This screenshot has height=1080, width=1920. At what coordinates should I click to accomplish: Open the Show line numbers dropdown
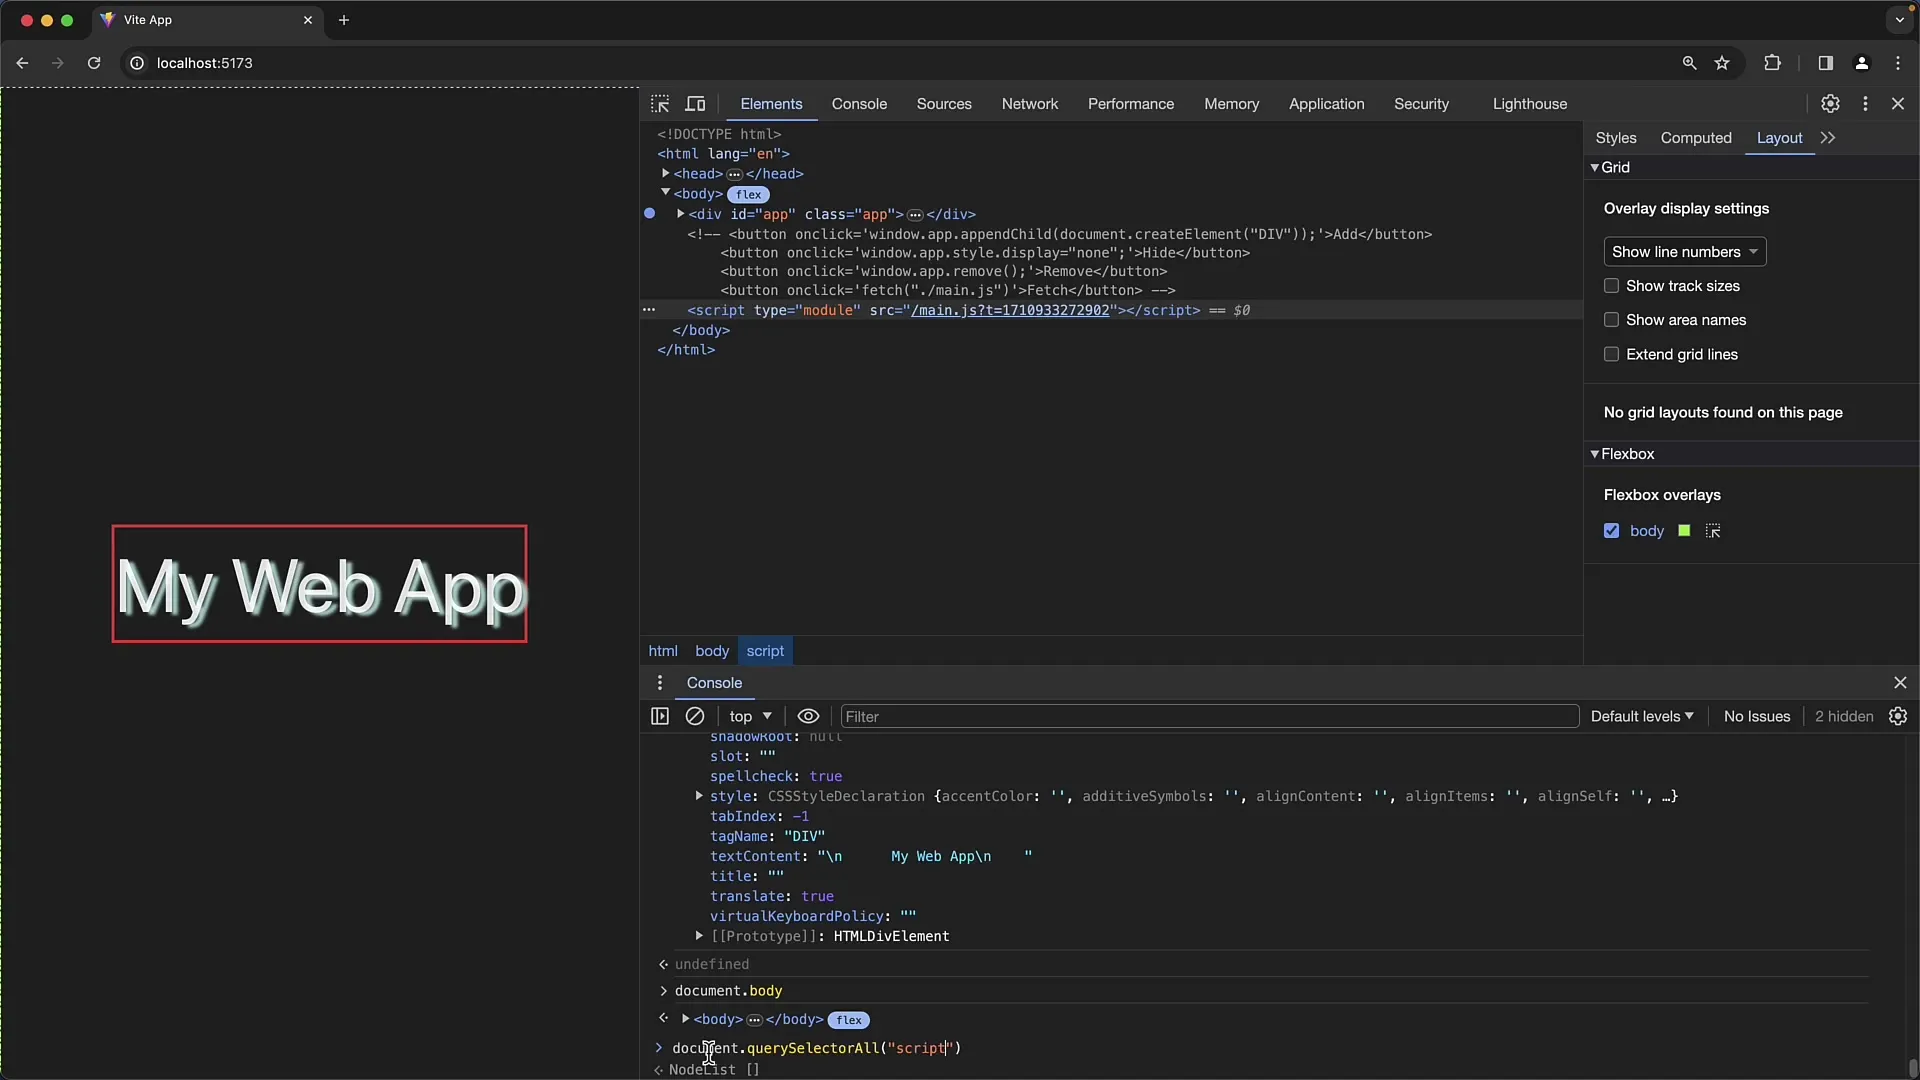point(1685,252)
